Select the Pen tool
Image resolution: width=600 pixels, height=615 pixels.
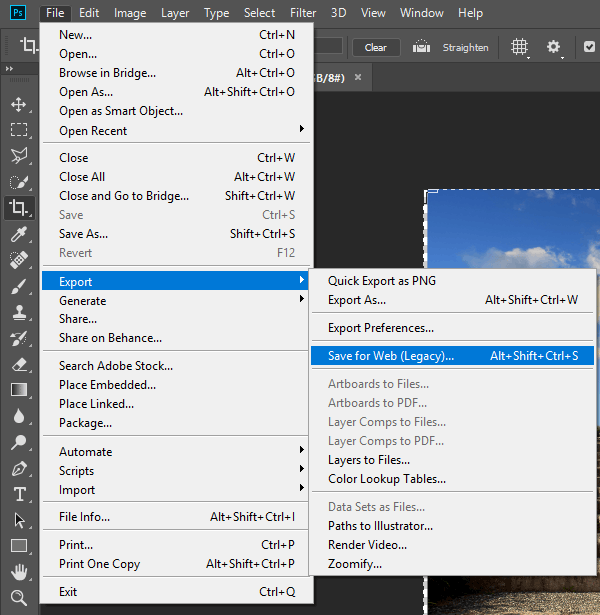(18, 468)
